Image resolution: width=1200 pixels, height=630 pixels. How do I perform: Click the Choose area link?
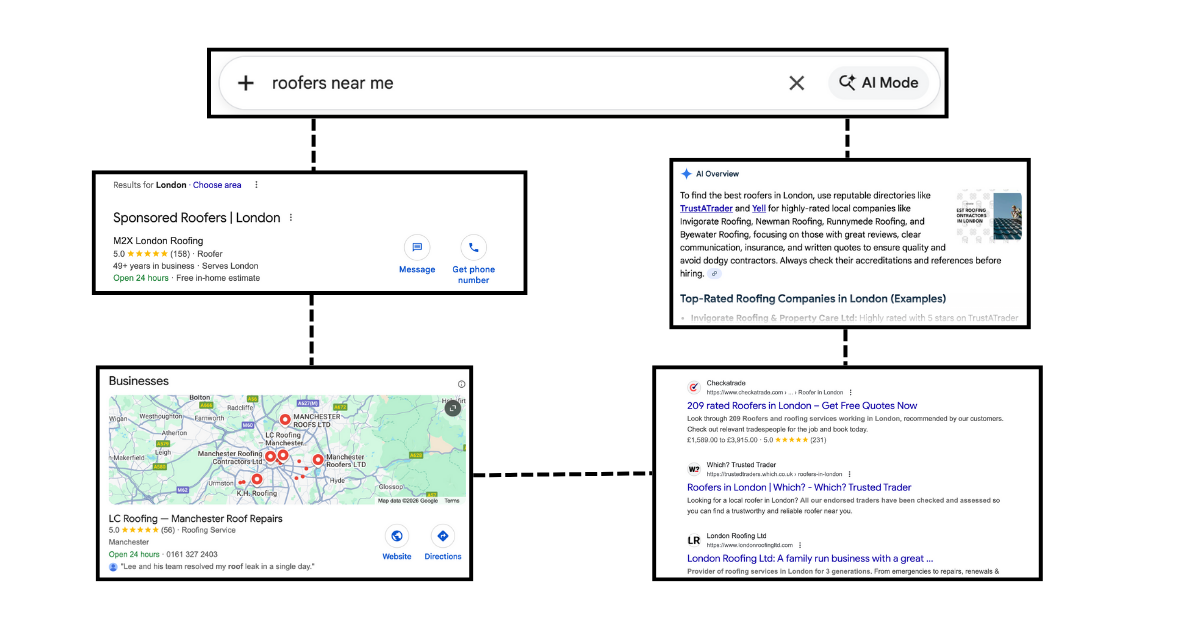click(216, 185)
